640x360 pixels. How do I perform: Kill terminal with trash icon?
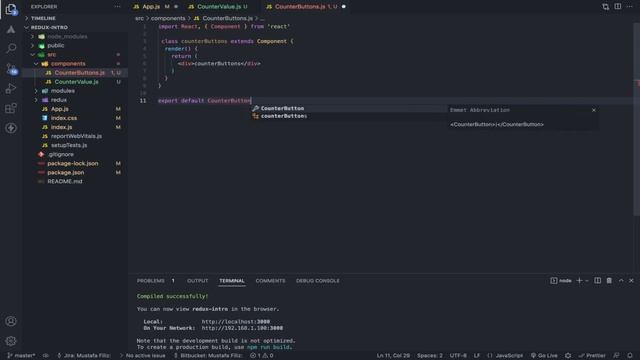click(x=609, y=280)
